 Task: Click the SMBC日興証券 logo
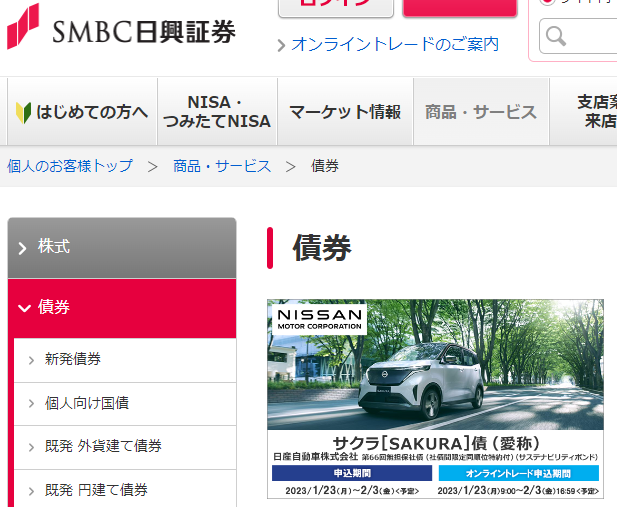[121, 27]
